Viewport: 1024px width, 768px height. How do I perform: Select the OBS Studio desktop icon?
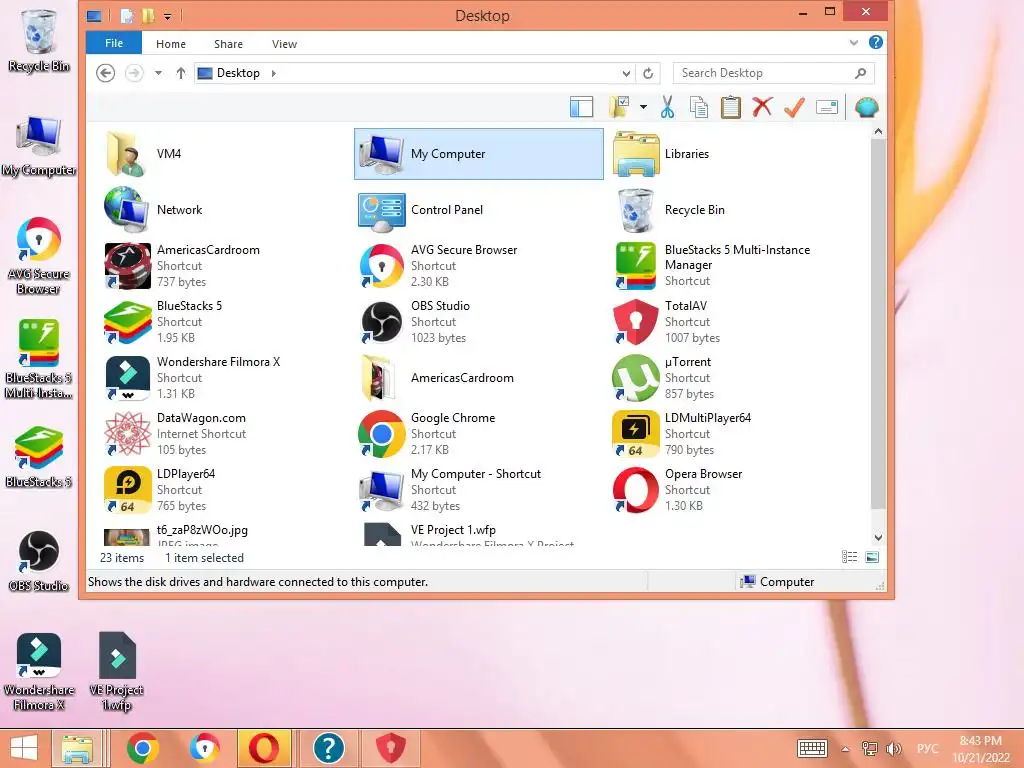coord(39,562)
